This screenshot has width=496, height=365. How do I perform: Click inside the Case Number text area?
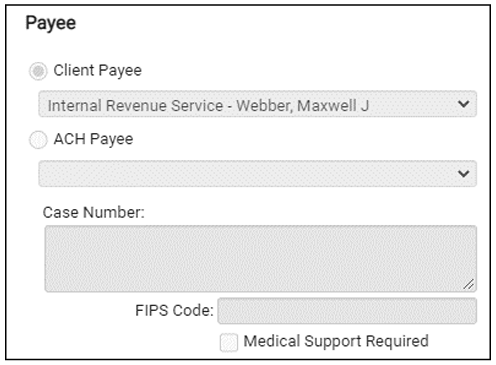pos(261,259)
